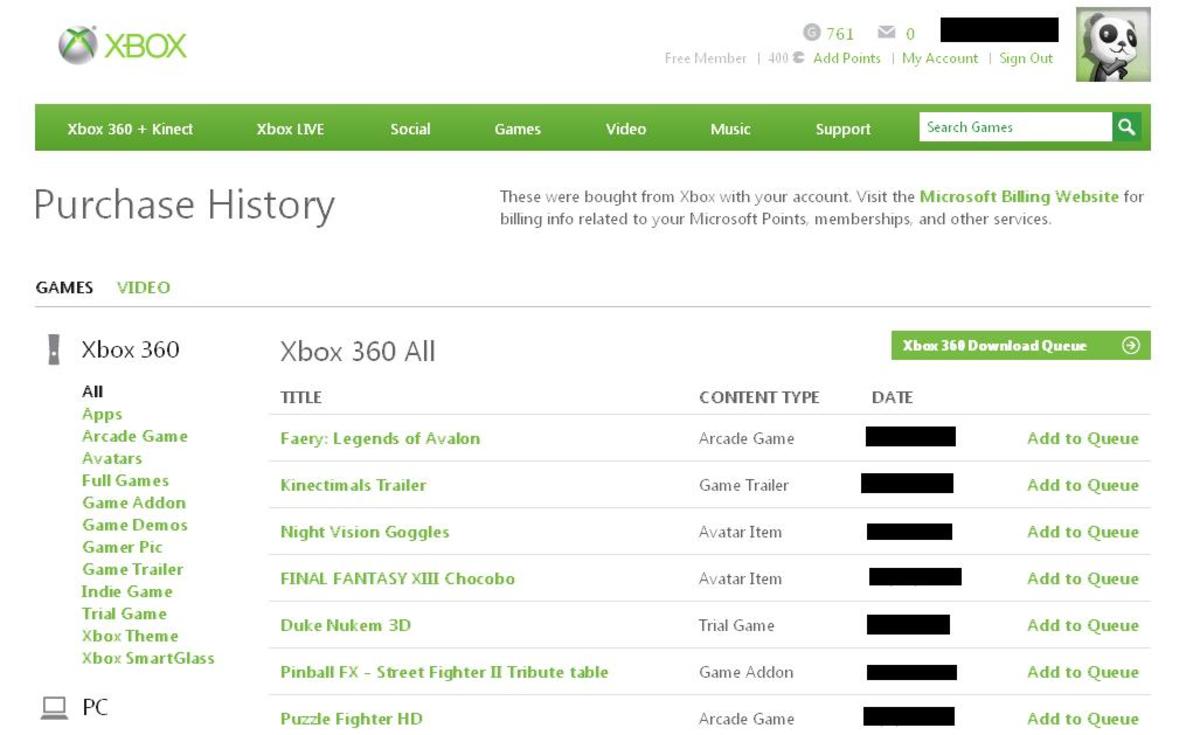
Task: Open Duke Nukem 3D title
Action: tap(345, 625)
